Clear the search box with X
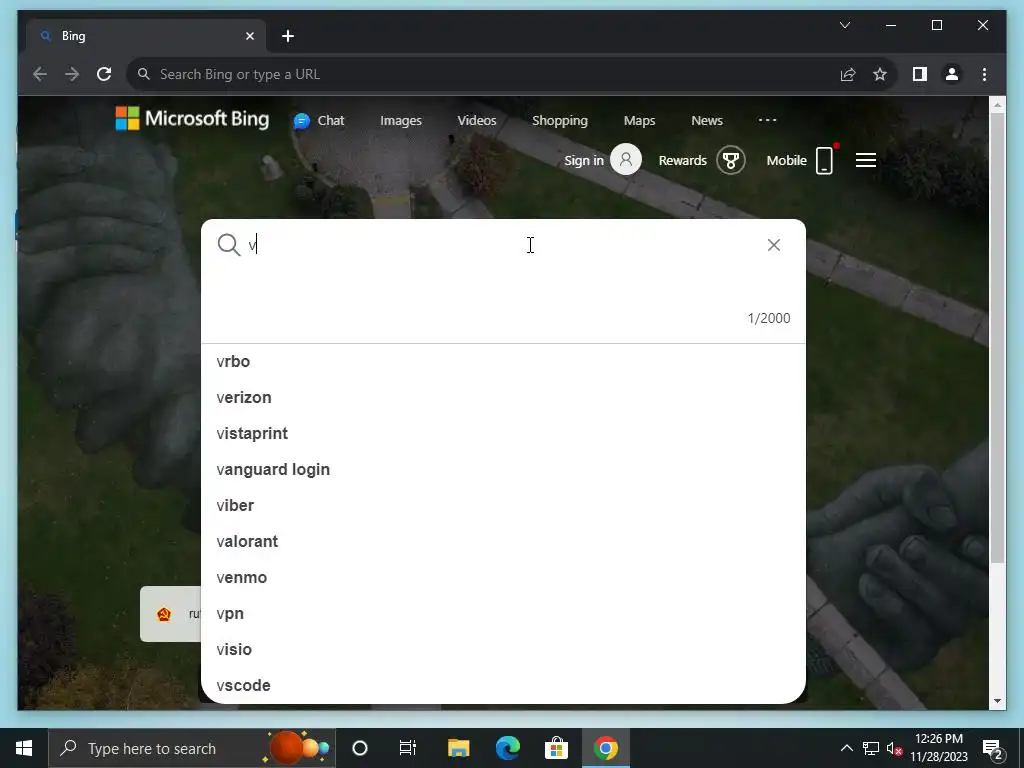This screenshot has width=1024, height=768. pos(774,245)
